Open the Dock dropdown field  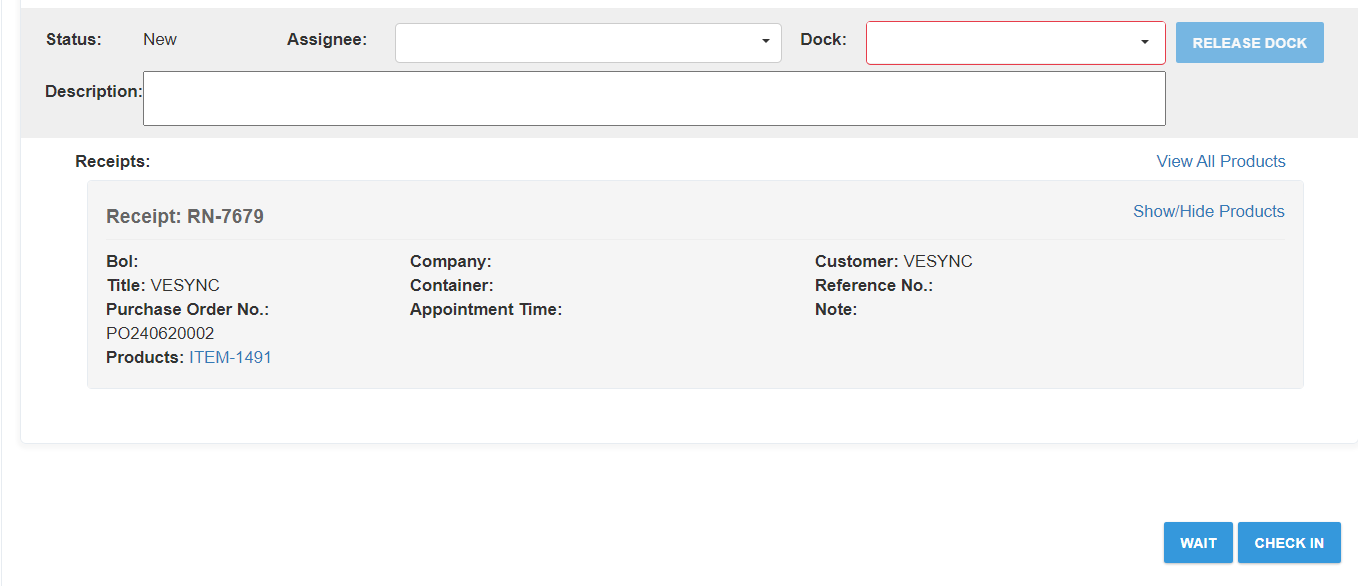click(1000, 43)
